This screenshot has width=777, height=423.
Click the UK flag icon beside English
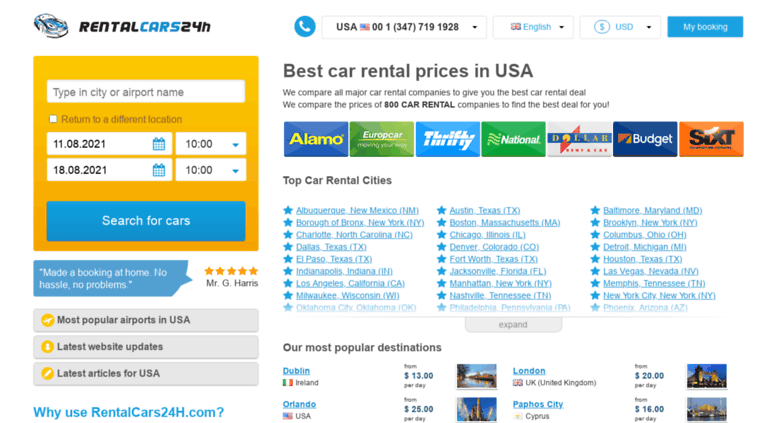516,27
